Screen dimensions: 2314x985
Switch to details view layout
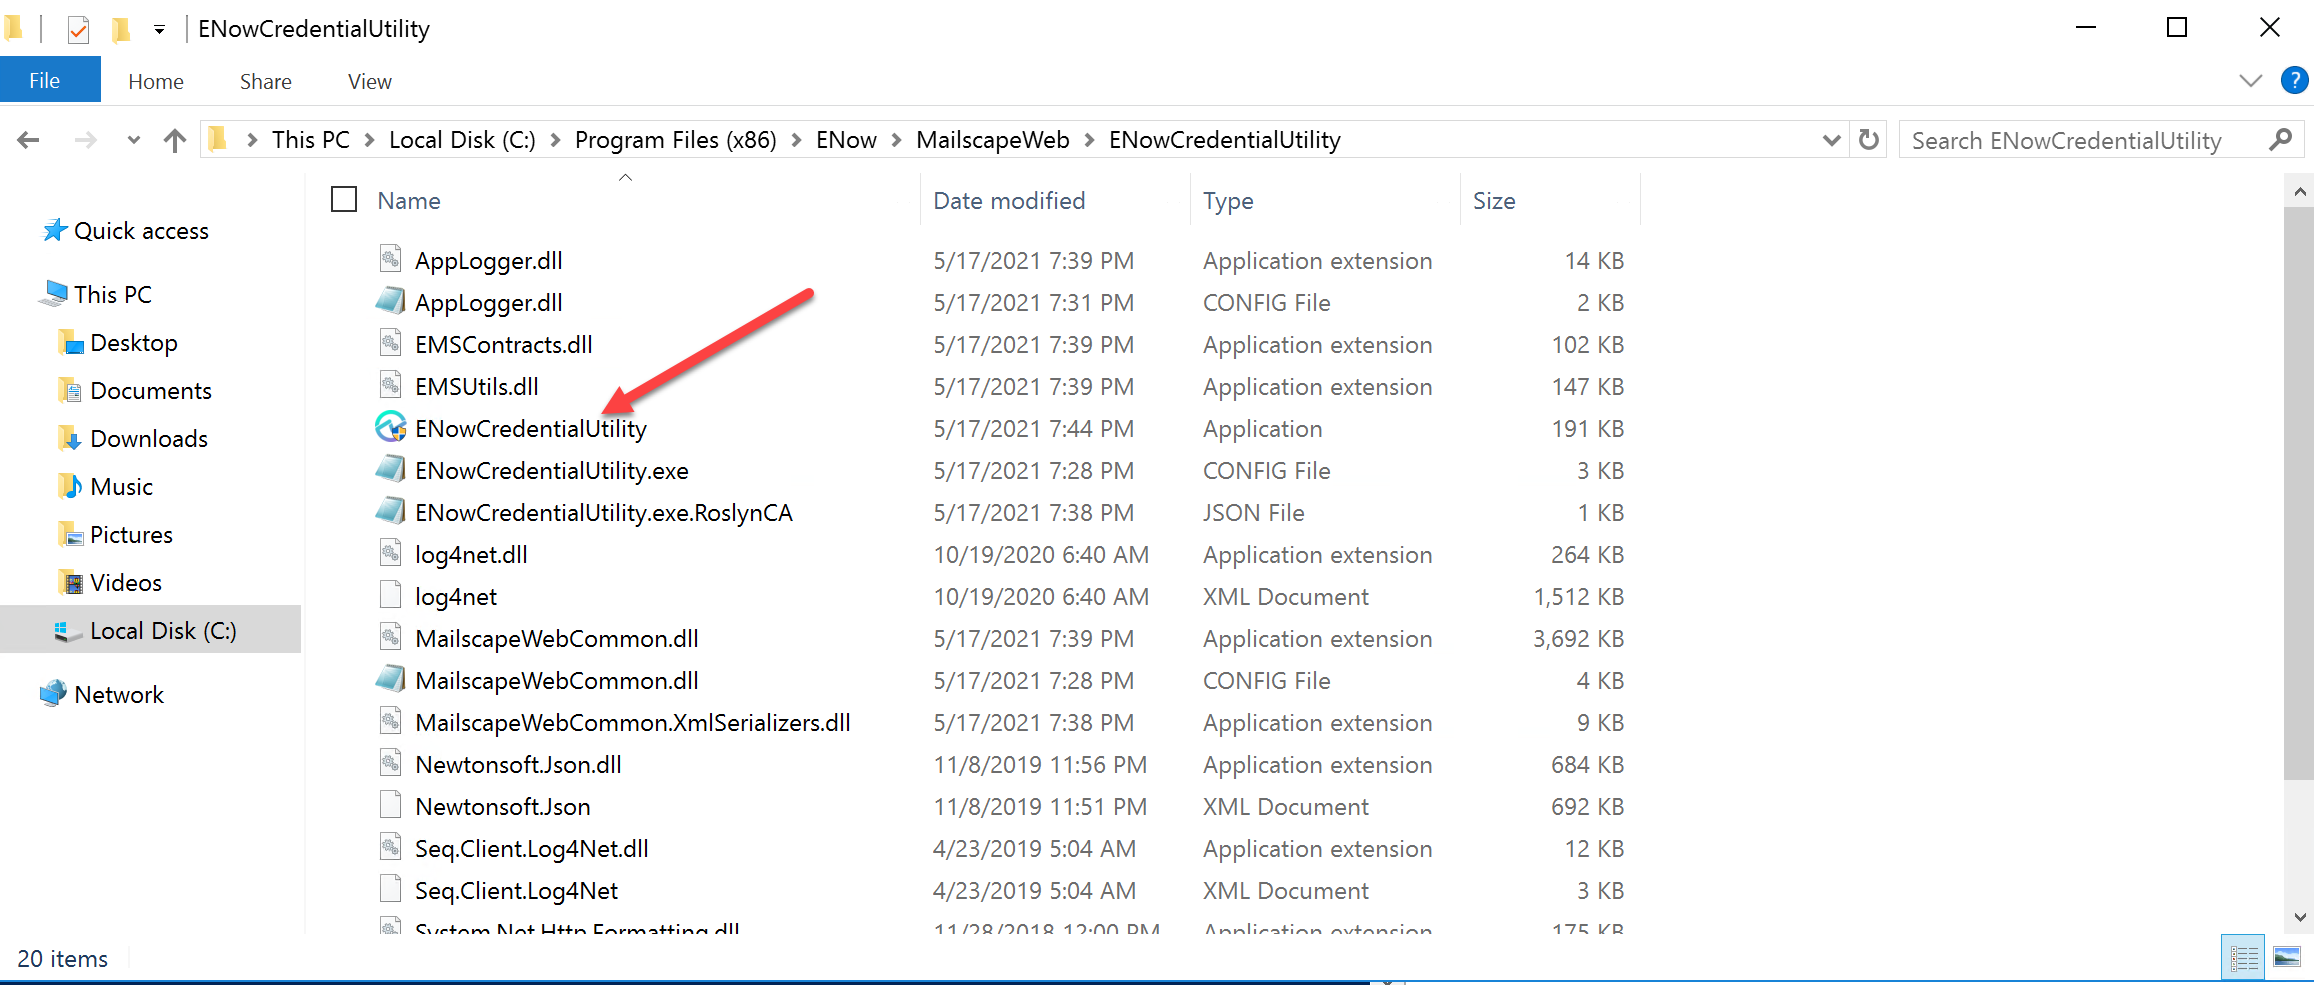point(2244,958)
